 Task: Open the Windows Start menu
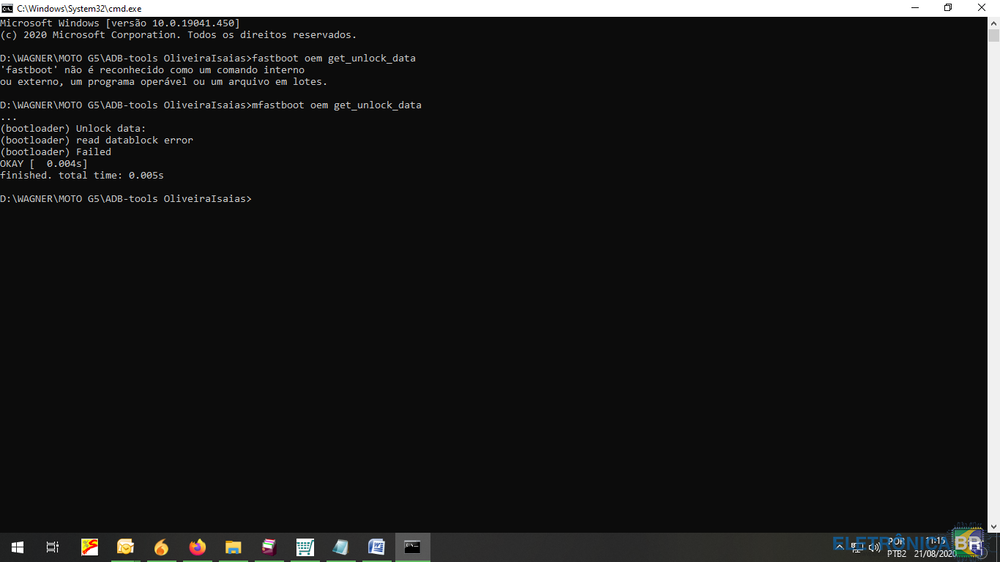17,547
